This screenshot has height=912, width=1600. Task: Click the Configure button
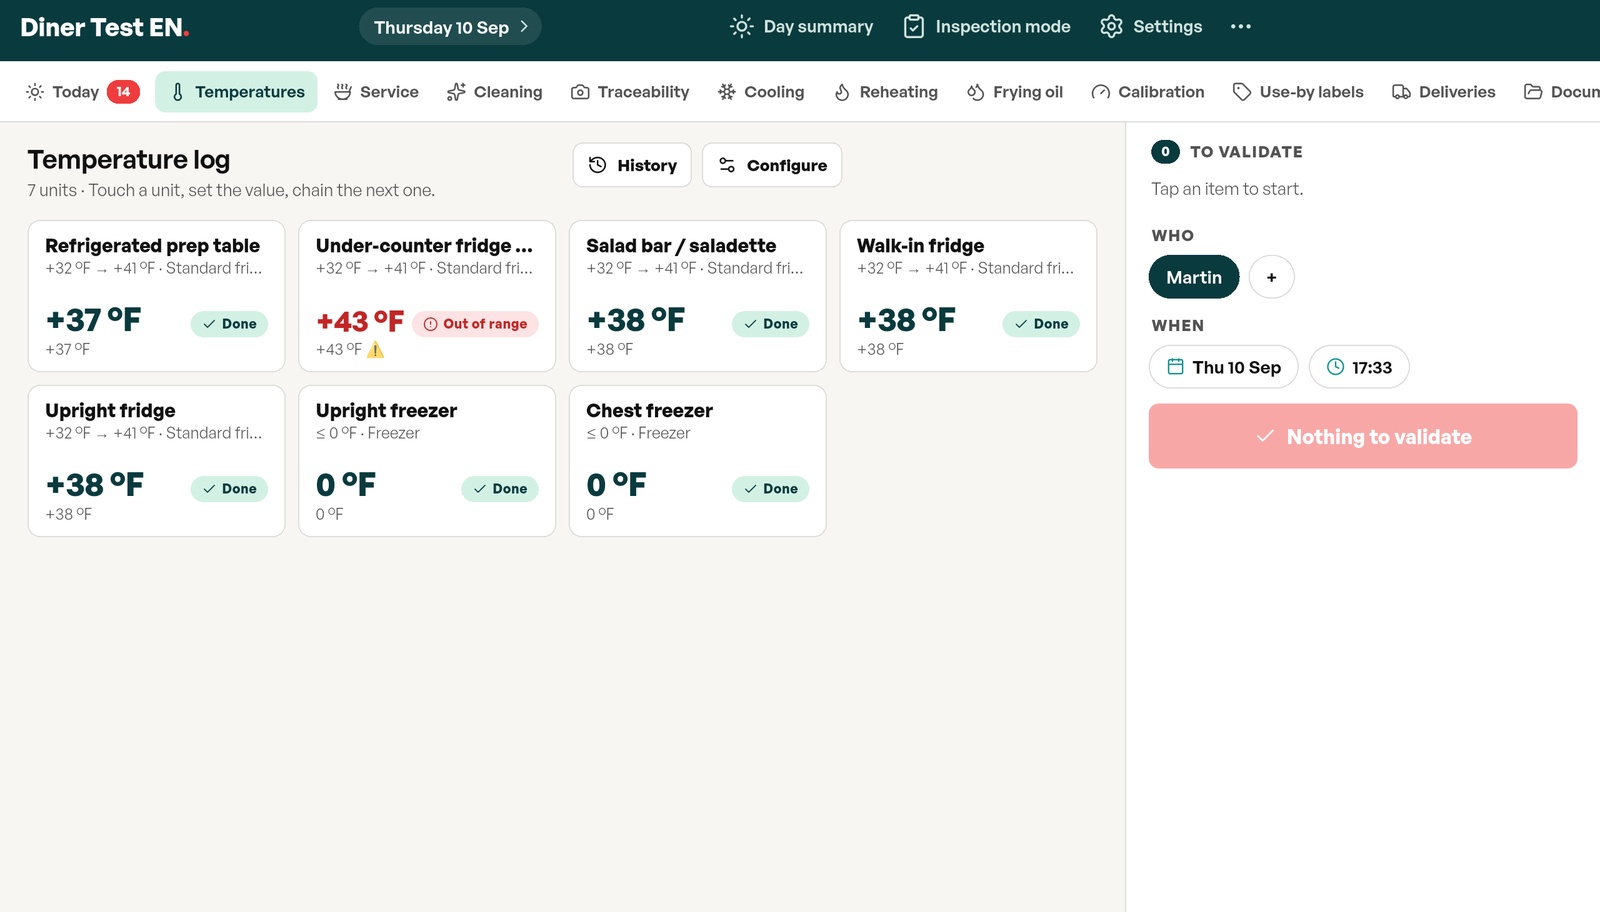click(772, 165)
